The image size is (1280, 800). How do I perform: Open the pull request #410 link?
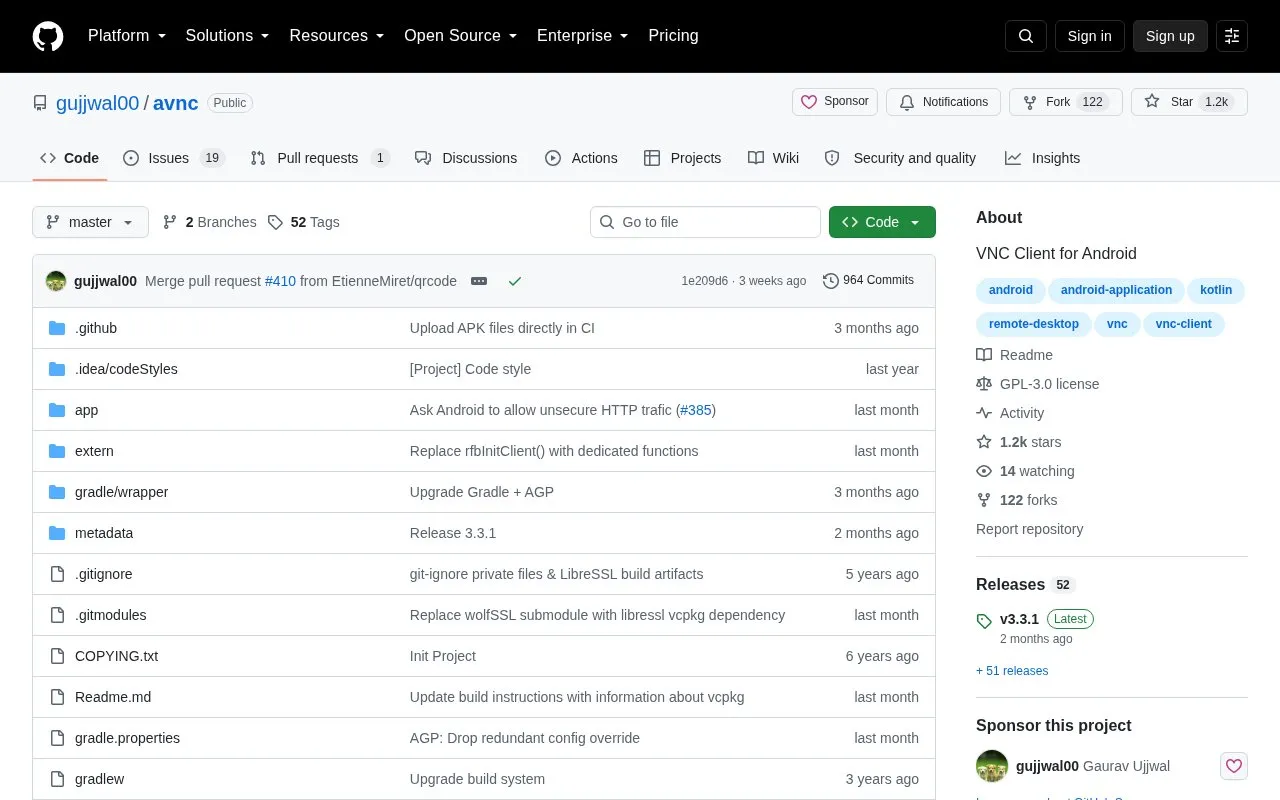click(x=280, y=281)
